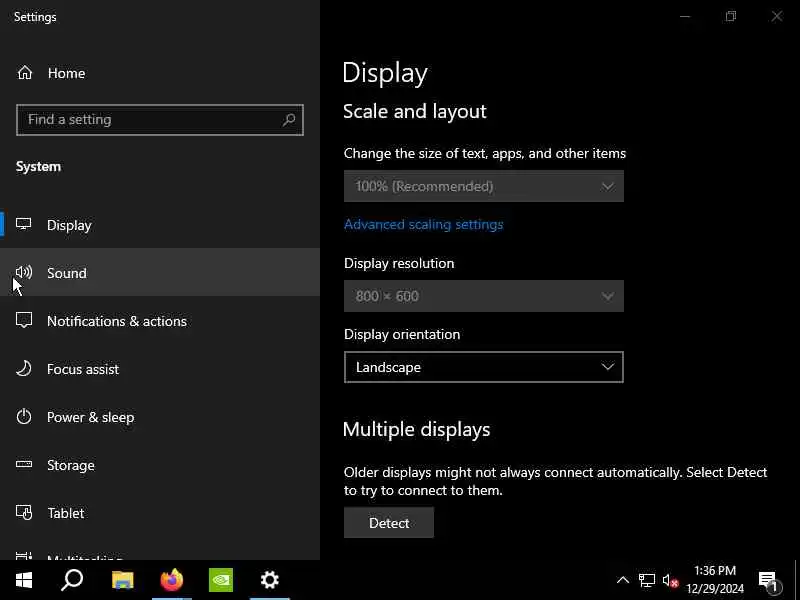The height and width of the screenshot is (600, 800).
Task: Click the Scale and layout heading
Action: pyautogui.click(x=415, y=111)
